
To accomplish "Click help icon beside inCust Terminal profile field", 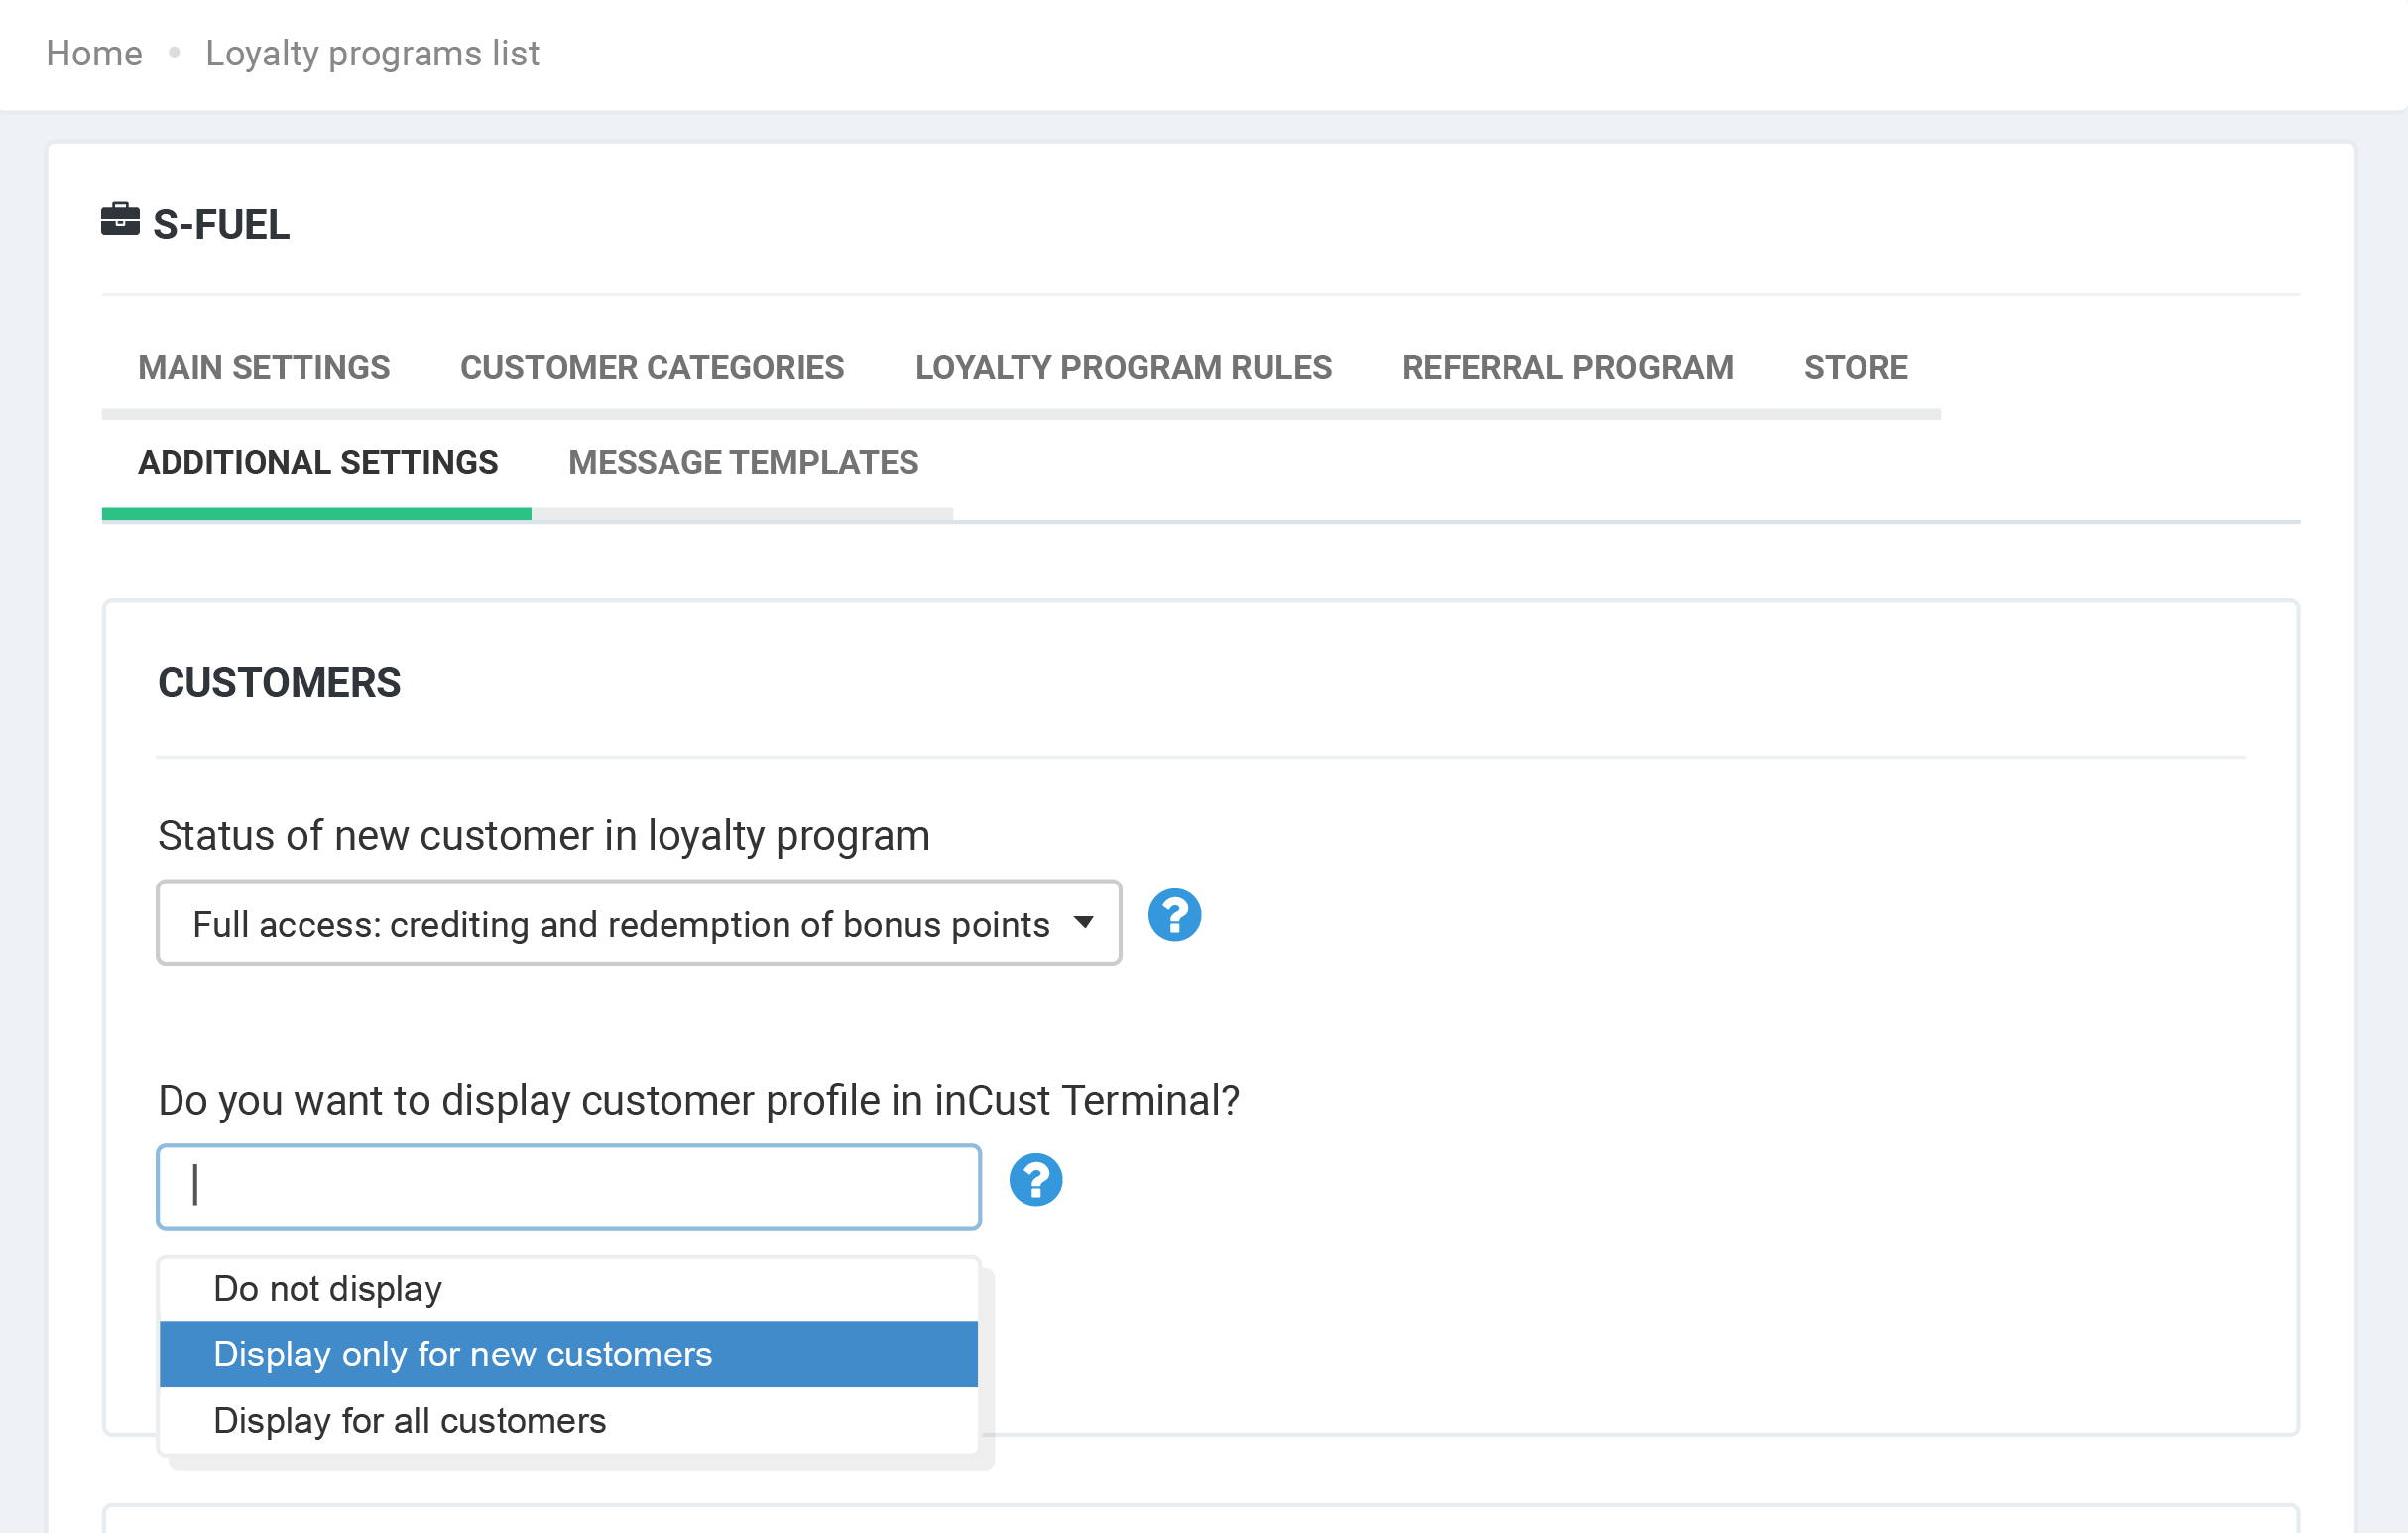I will tap(1035, 1180).
